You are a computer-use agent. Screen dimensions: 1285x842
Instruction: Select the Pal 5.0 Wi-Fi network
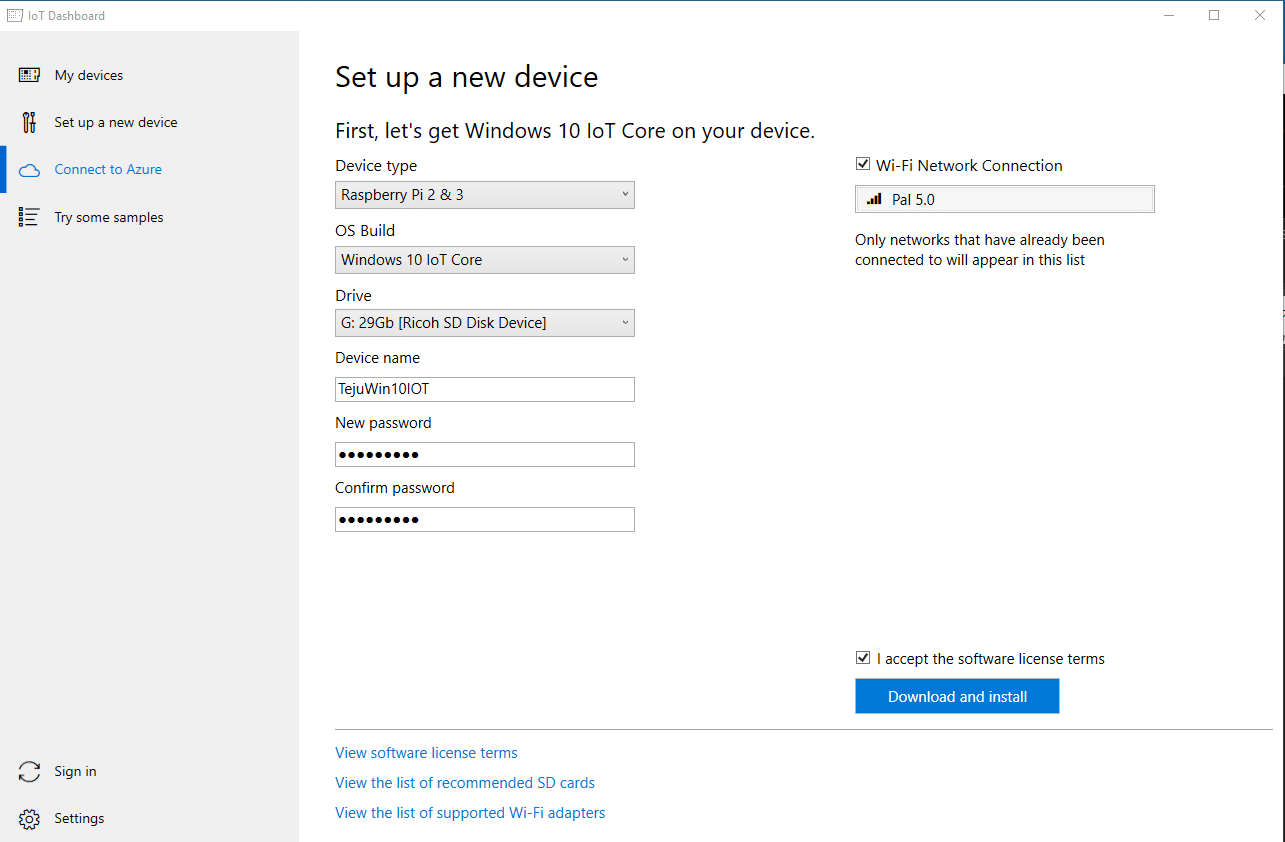(1005, 199)
